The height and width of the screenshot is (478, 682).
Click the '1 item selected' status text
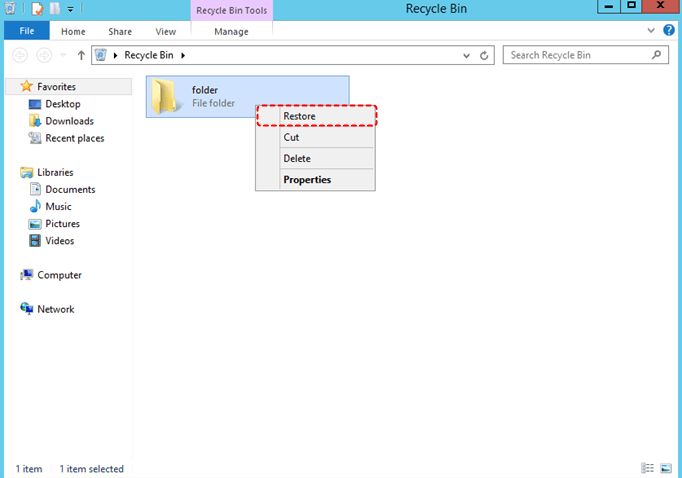(x=91, y=469)
